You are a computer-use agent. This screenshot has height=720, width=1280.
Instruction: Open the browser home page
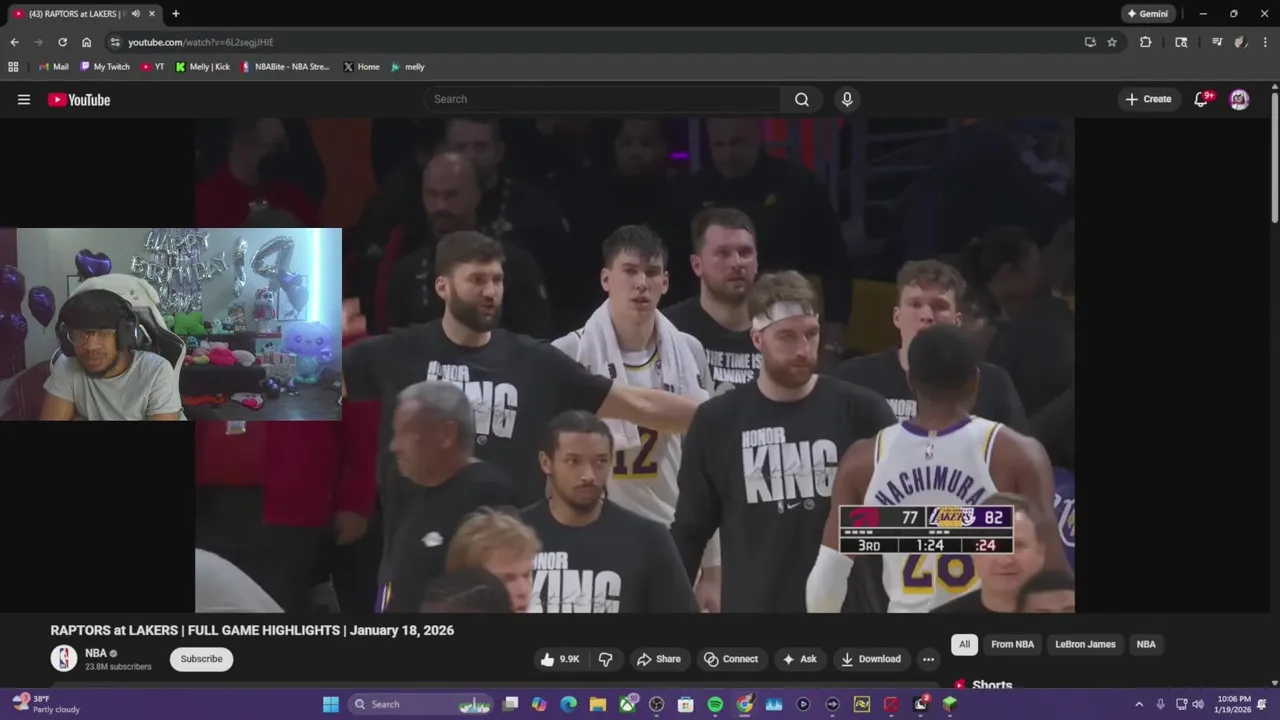tap(87, 42)
